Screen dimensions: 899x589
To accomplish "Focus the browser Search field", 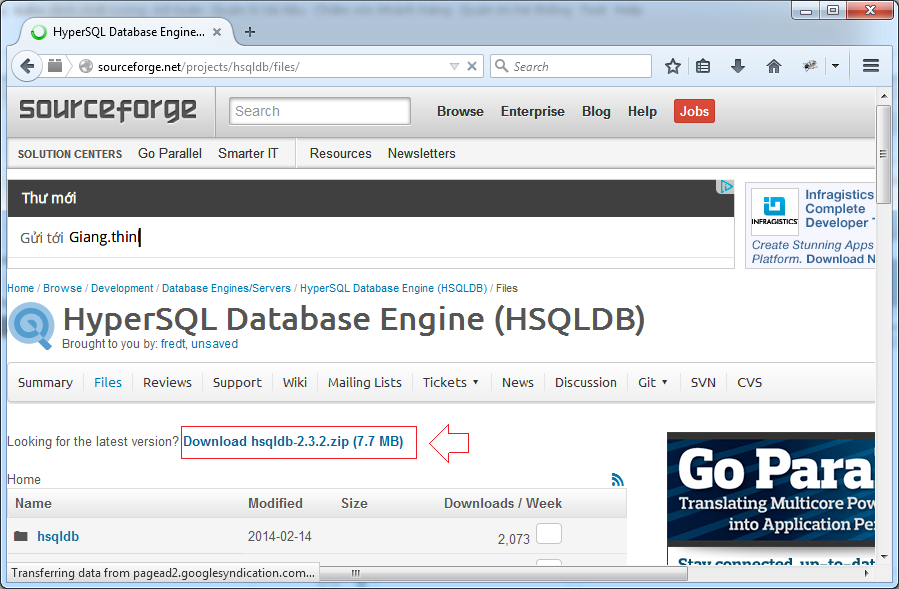I will point(570,66).
